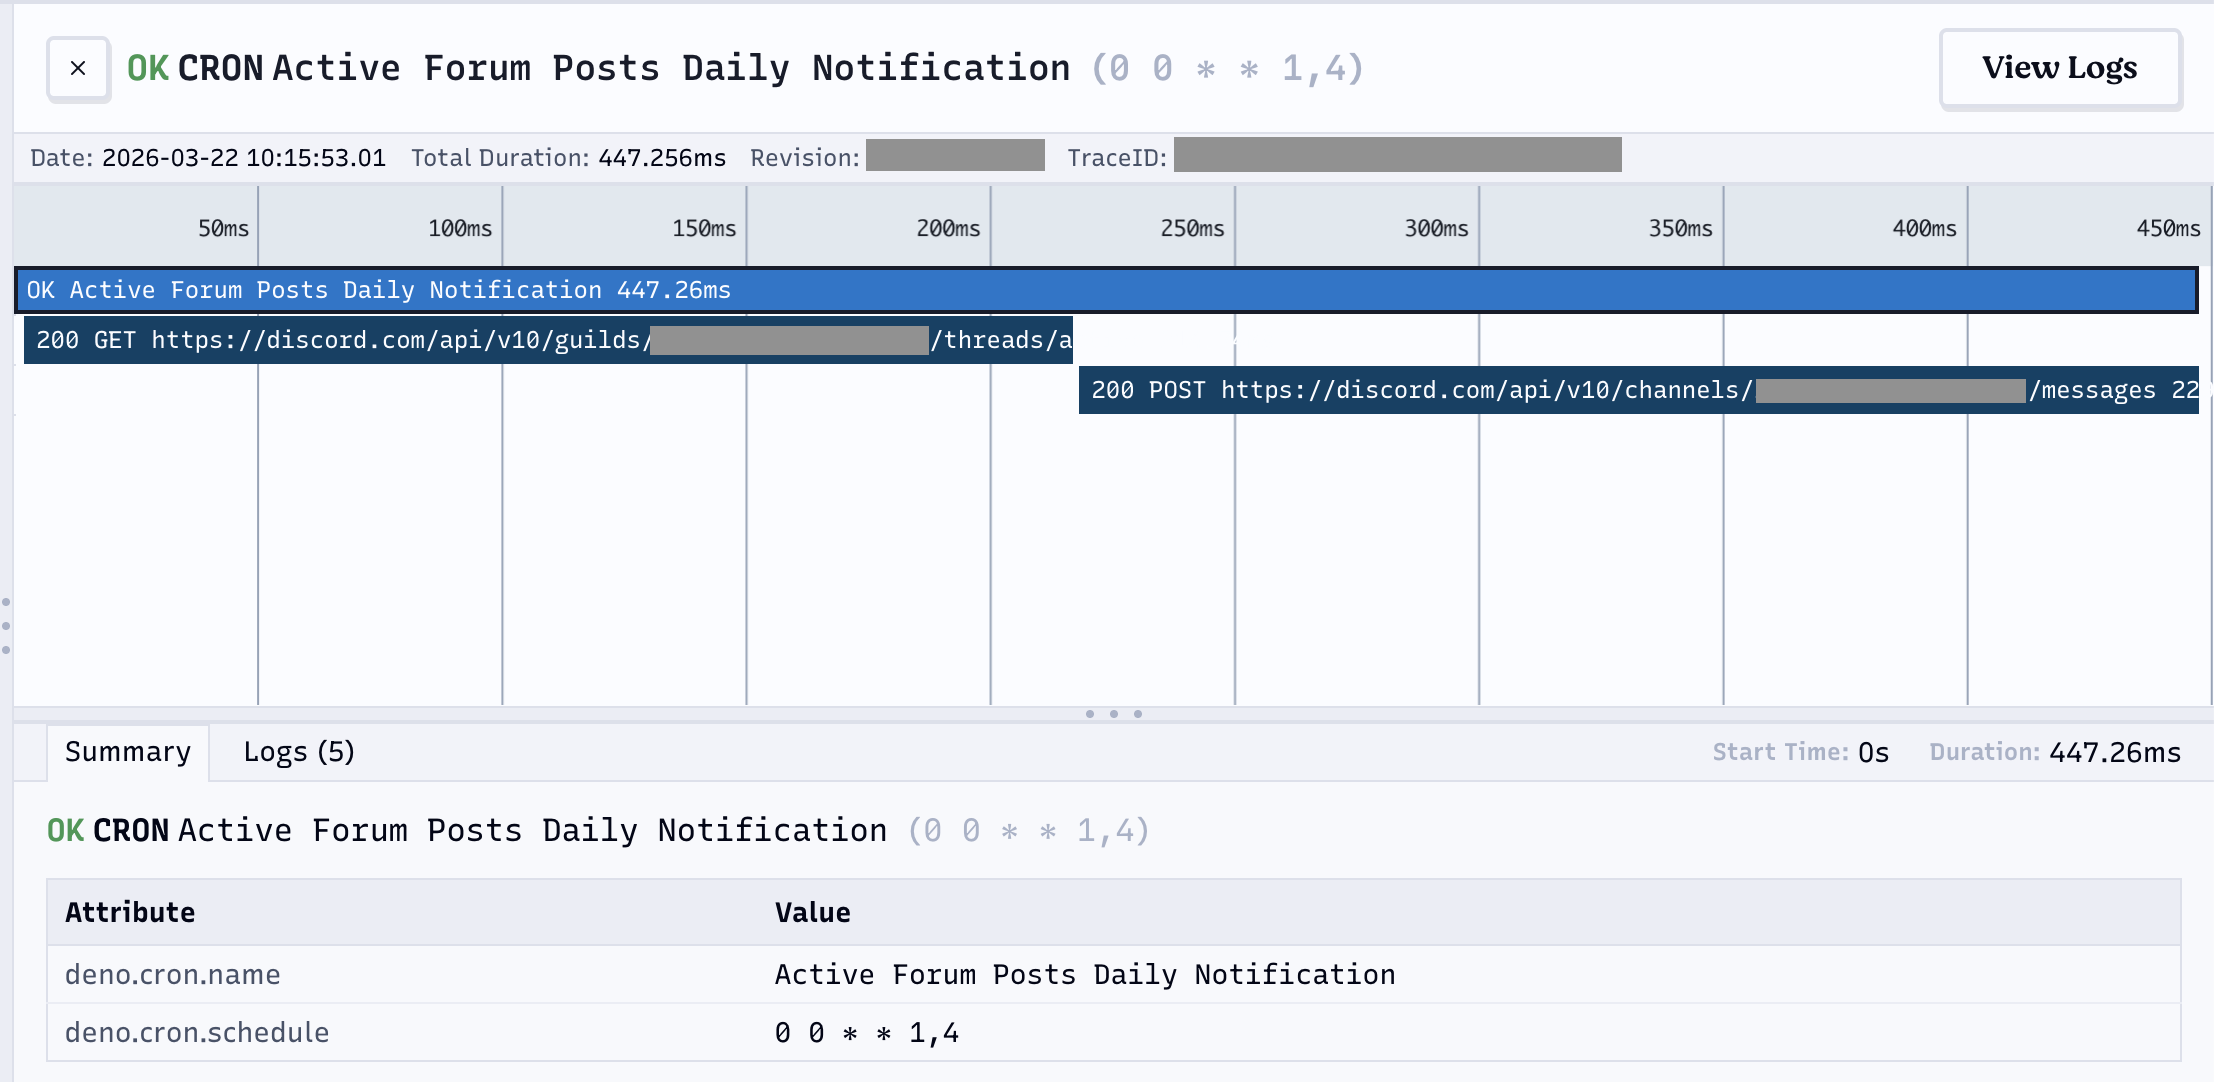Click the 400ms timeline ruler label

tap(1924, 229)
